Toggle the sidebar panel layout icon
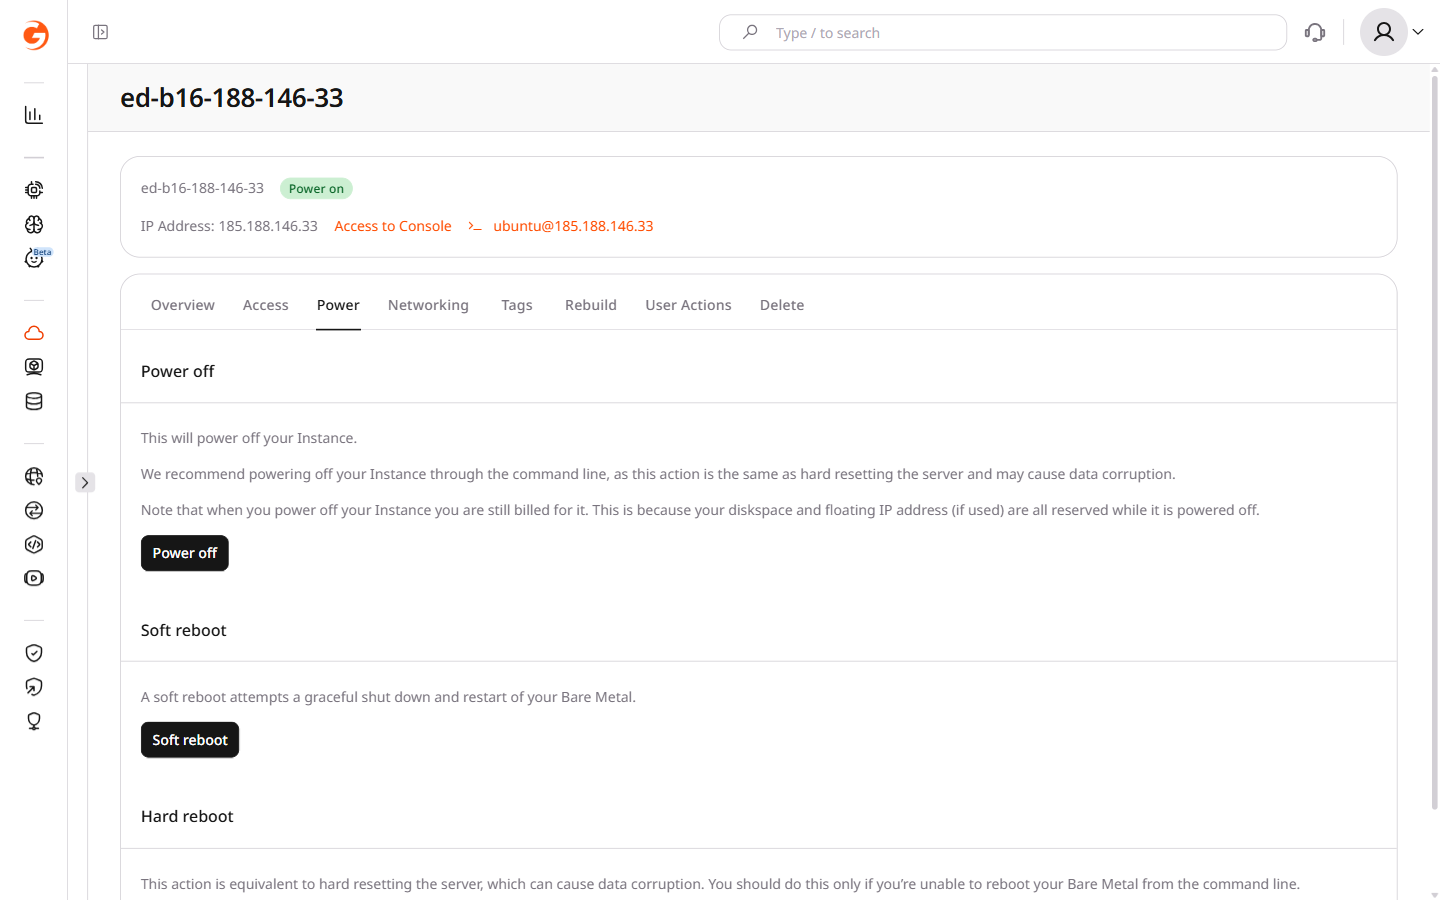Viewport: 1440px width, 900px height. coord(100,32)
